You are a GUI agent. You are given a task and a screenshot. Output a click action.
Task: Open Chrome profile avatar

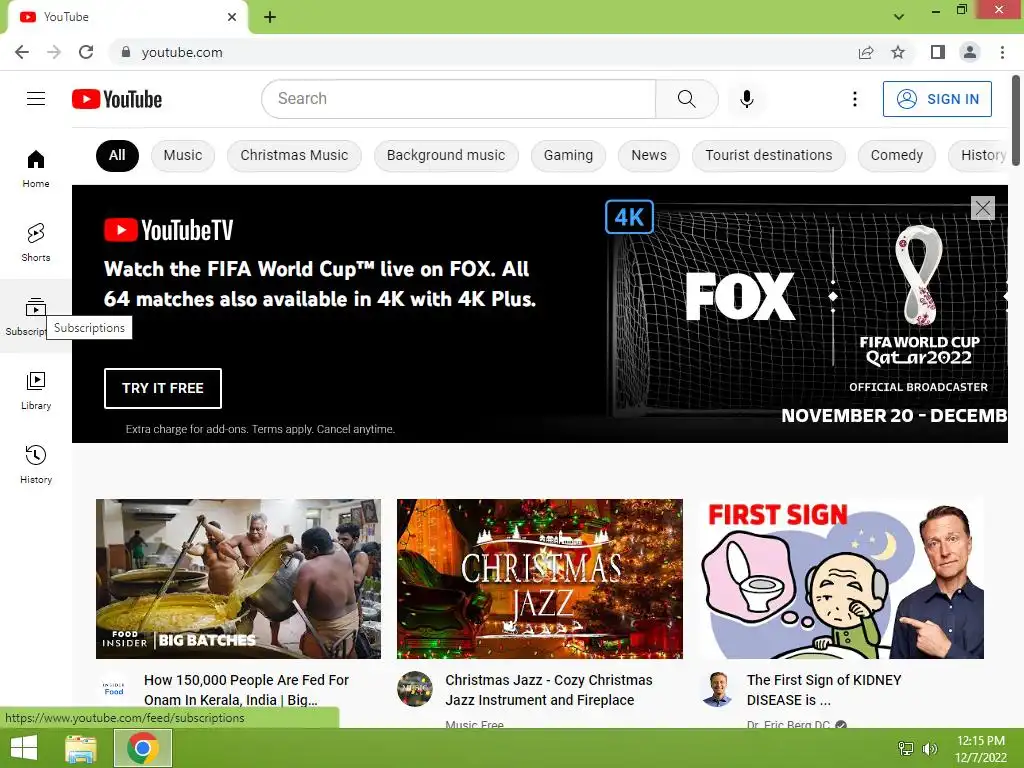coord(970,52)
